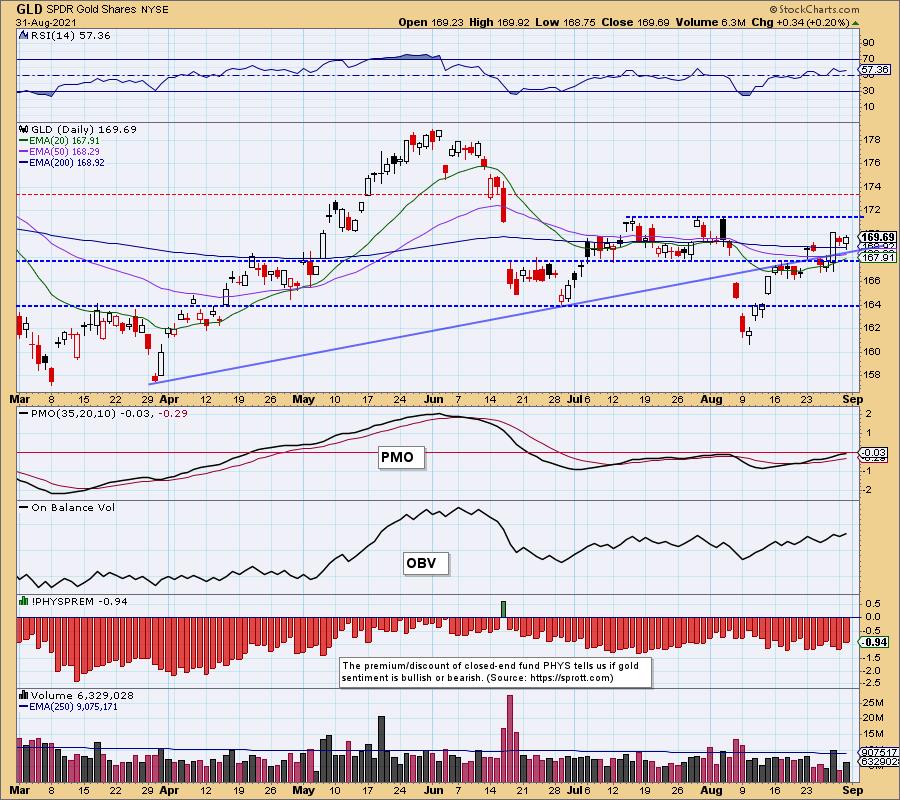Select the EMA(20) 167.91 legend entry

[x=59, y=141]
